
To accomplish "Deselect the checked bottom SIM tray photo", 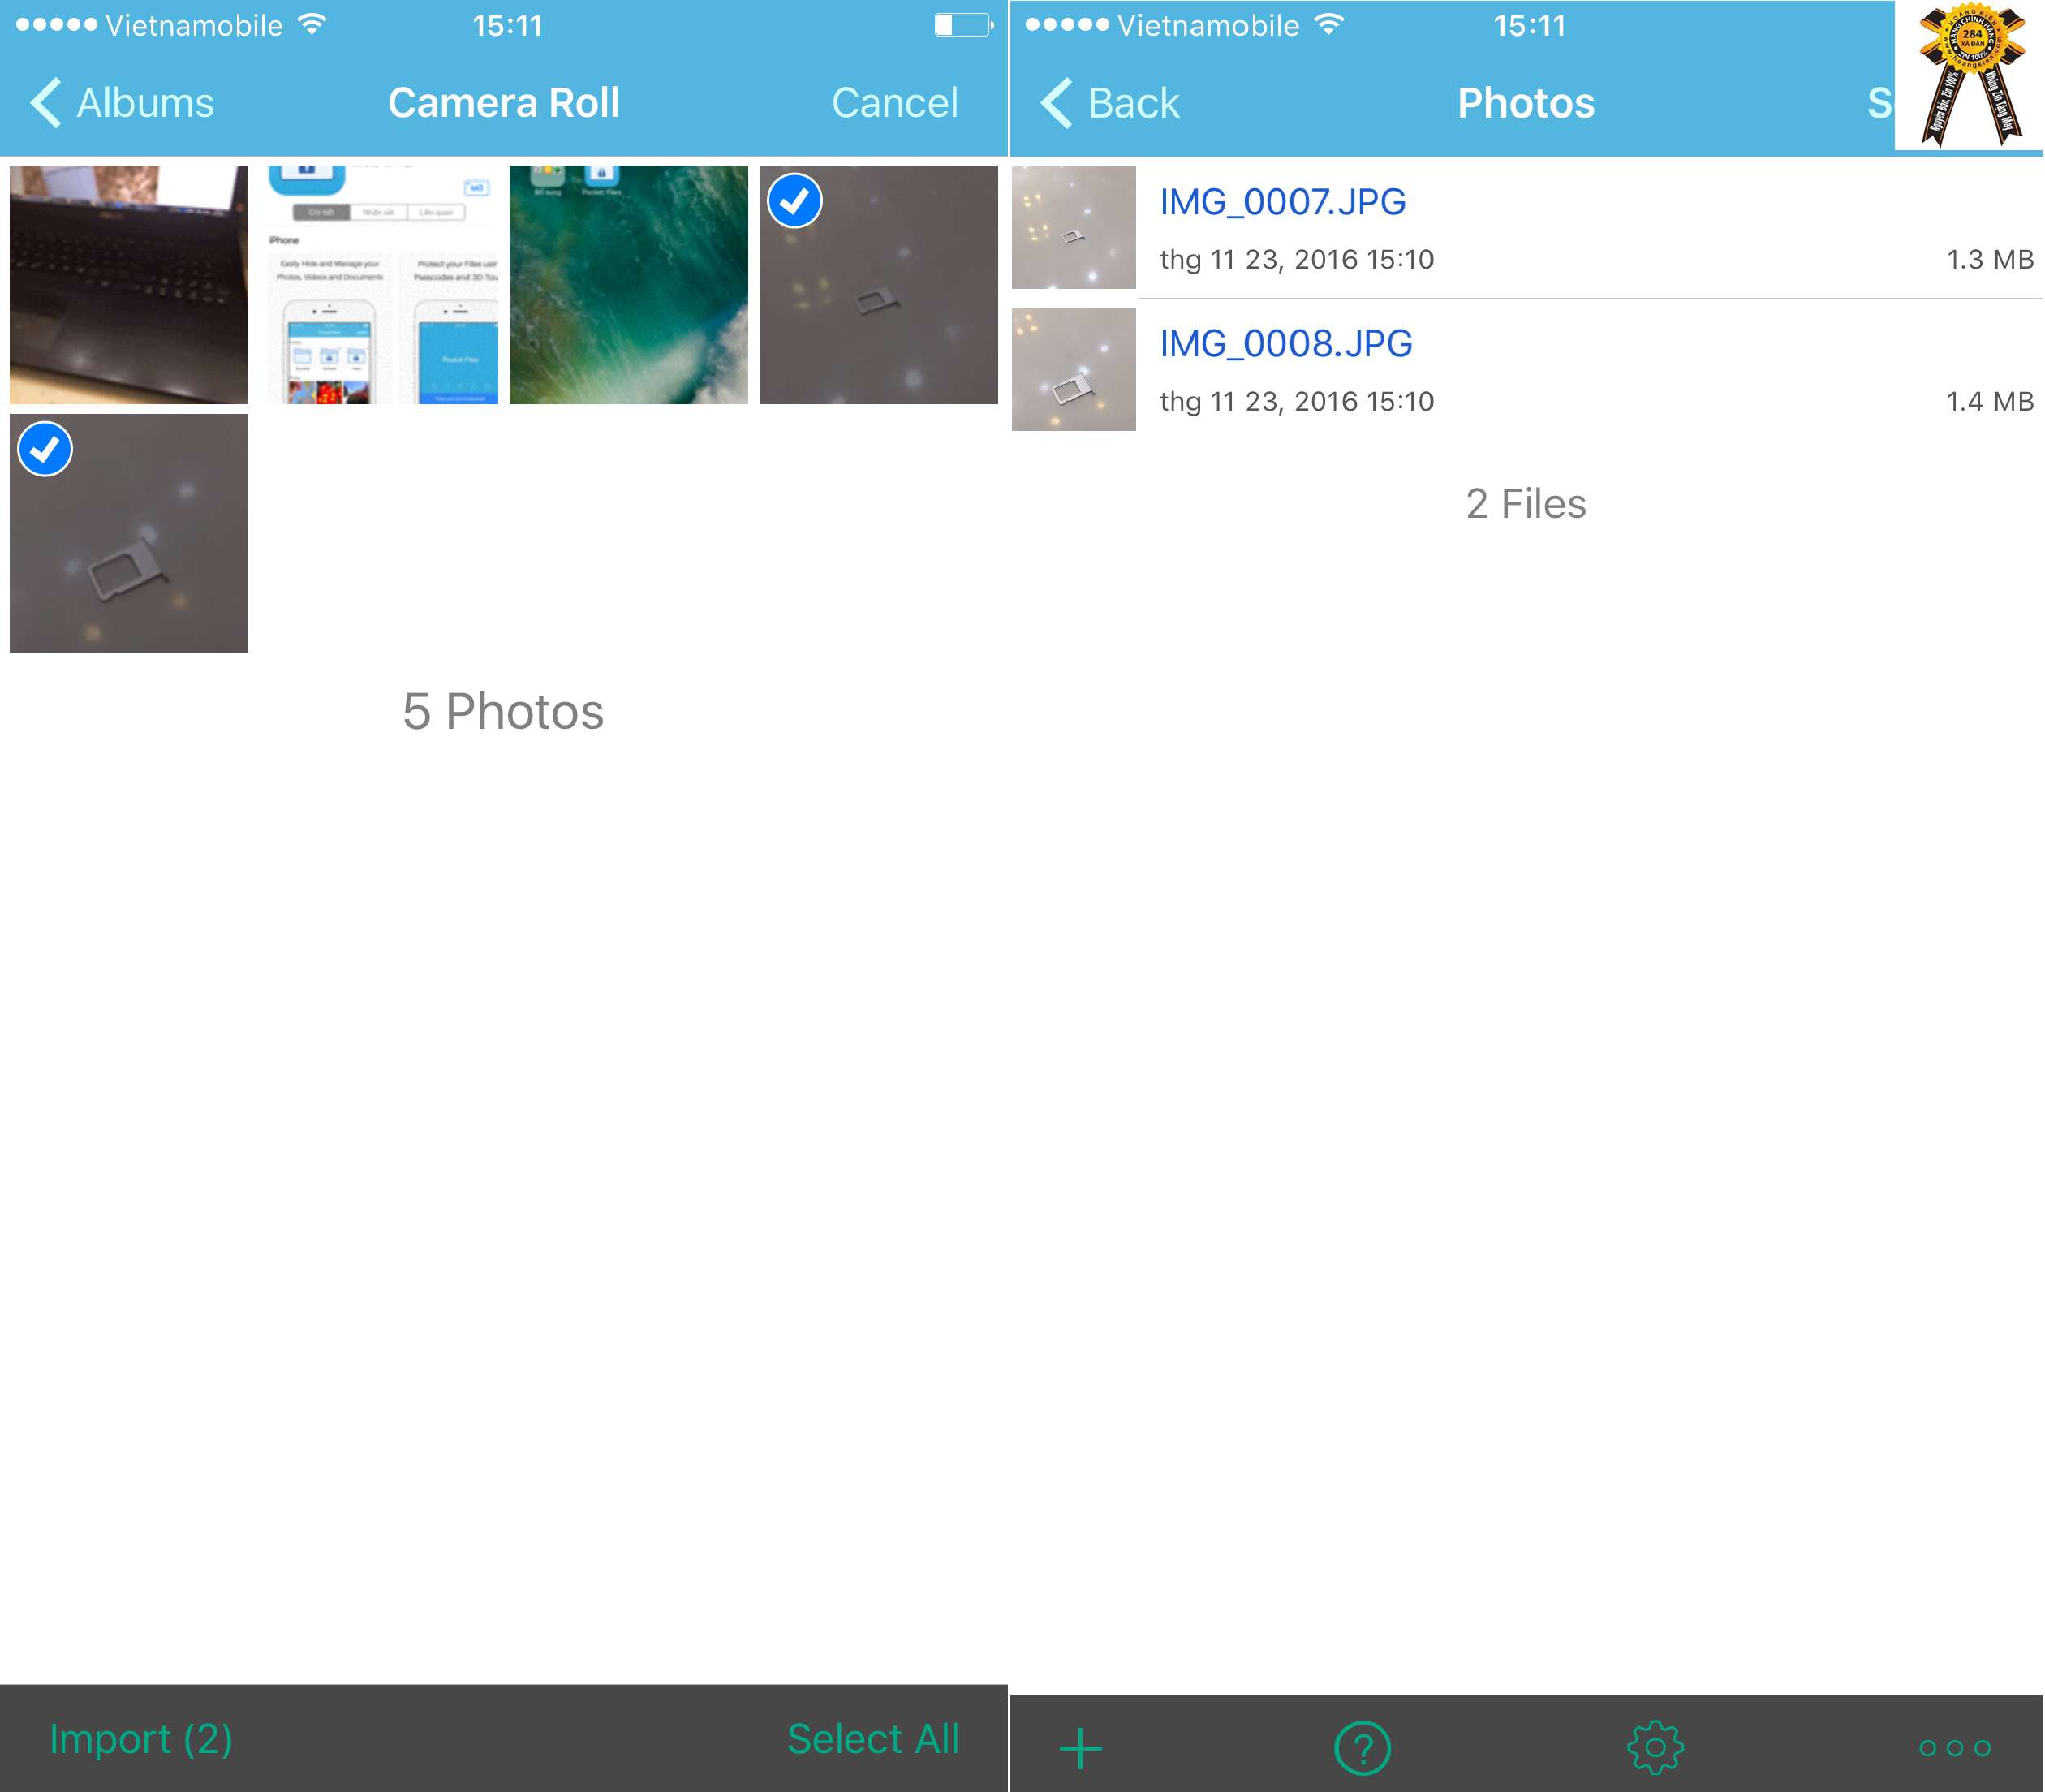I will (x=129, y=533).
